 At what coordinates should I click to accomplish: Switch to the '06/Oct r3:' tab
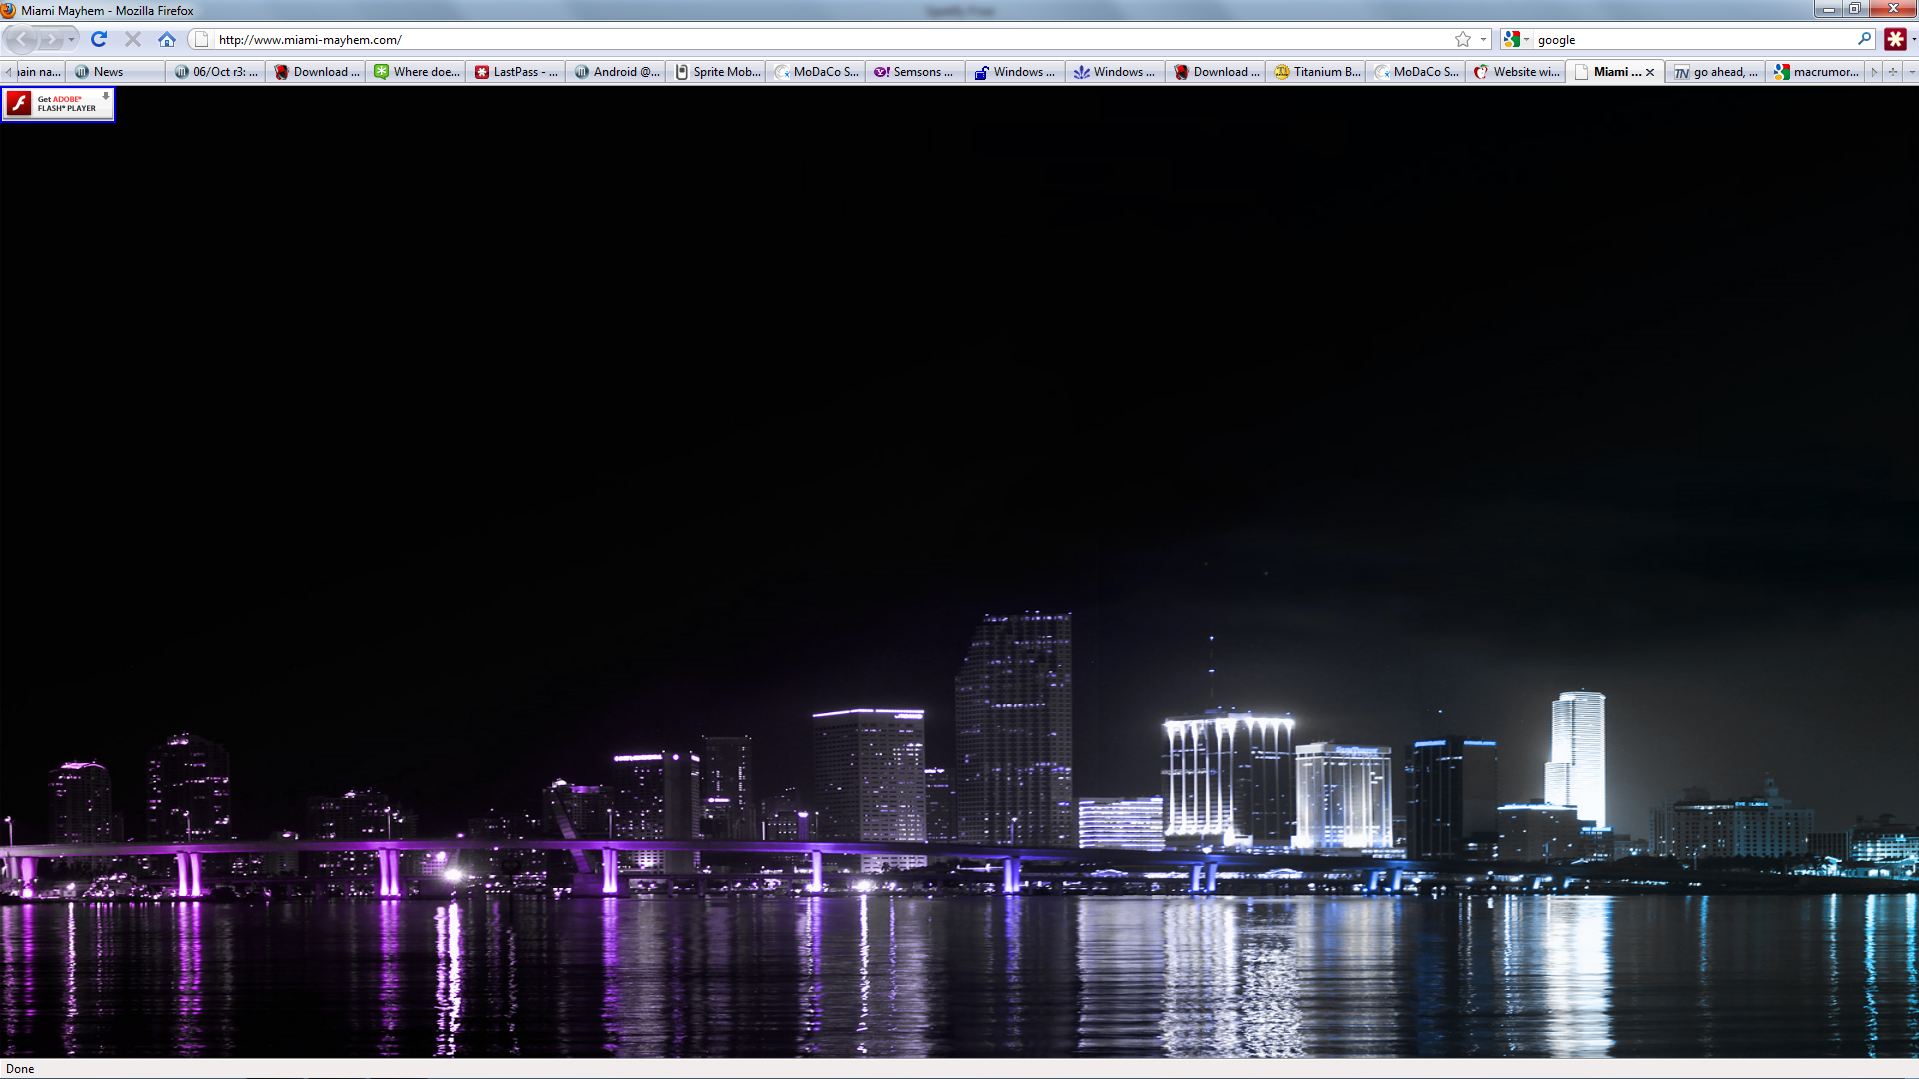pyautogui.click(x=216, y=72)
